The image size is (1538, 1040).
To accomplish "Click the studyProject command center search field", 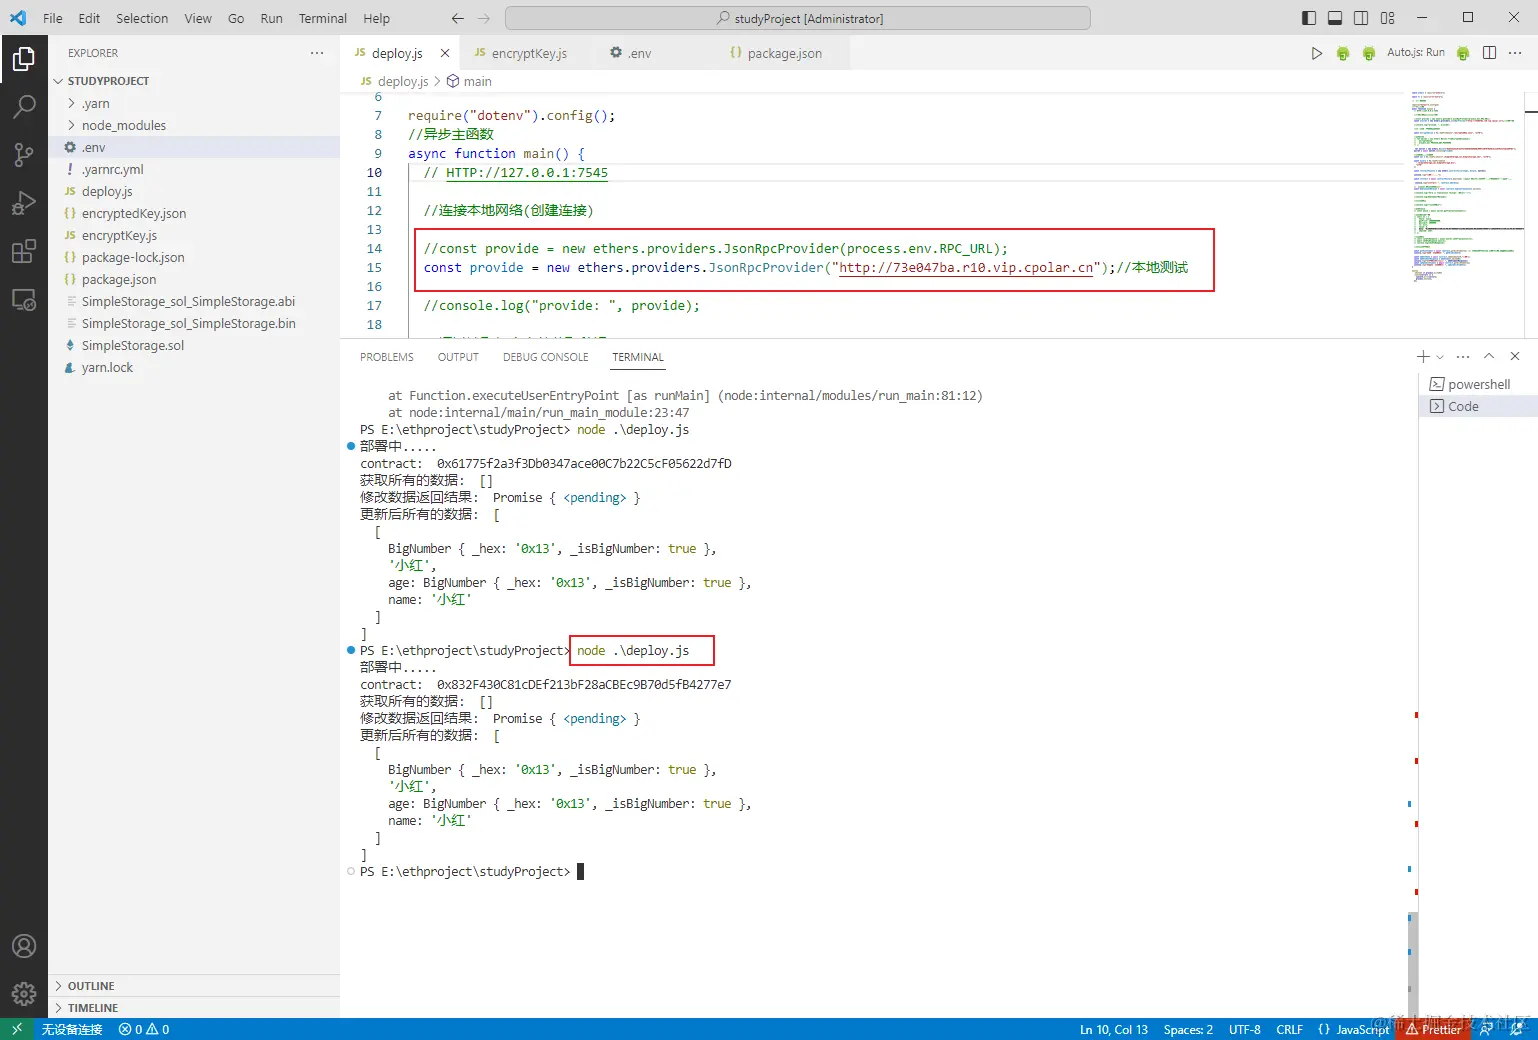I will (798, 18).
